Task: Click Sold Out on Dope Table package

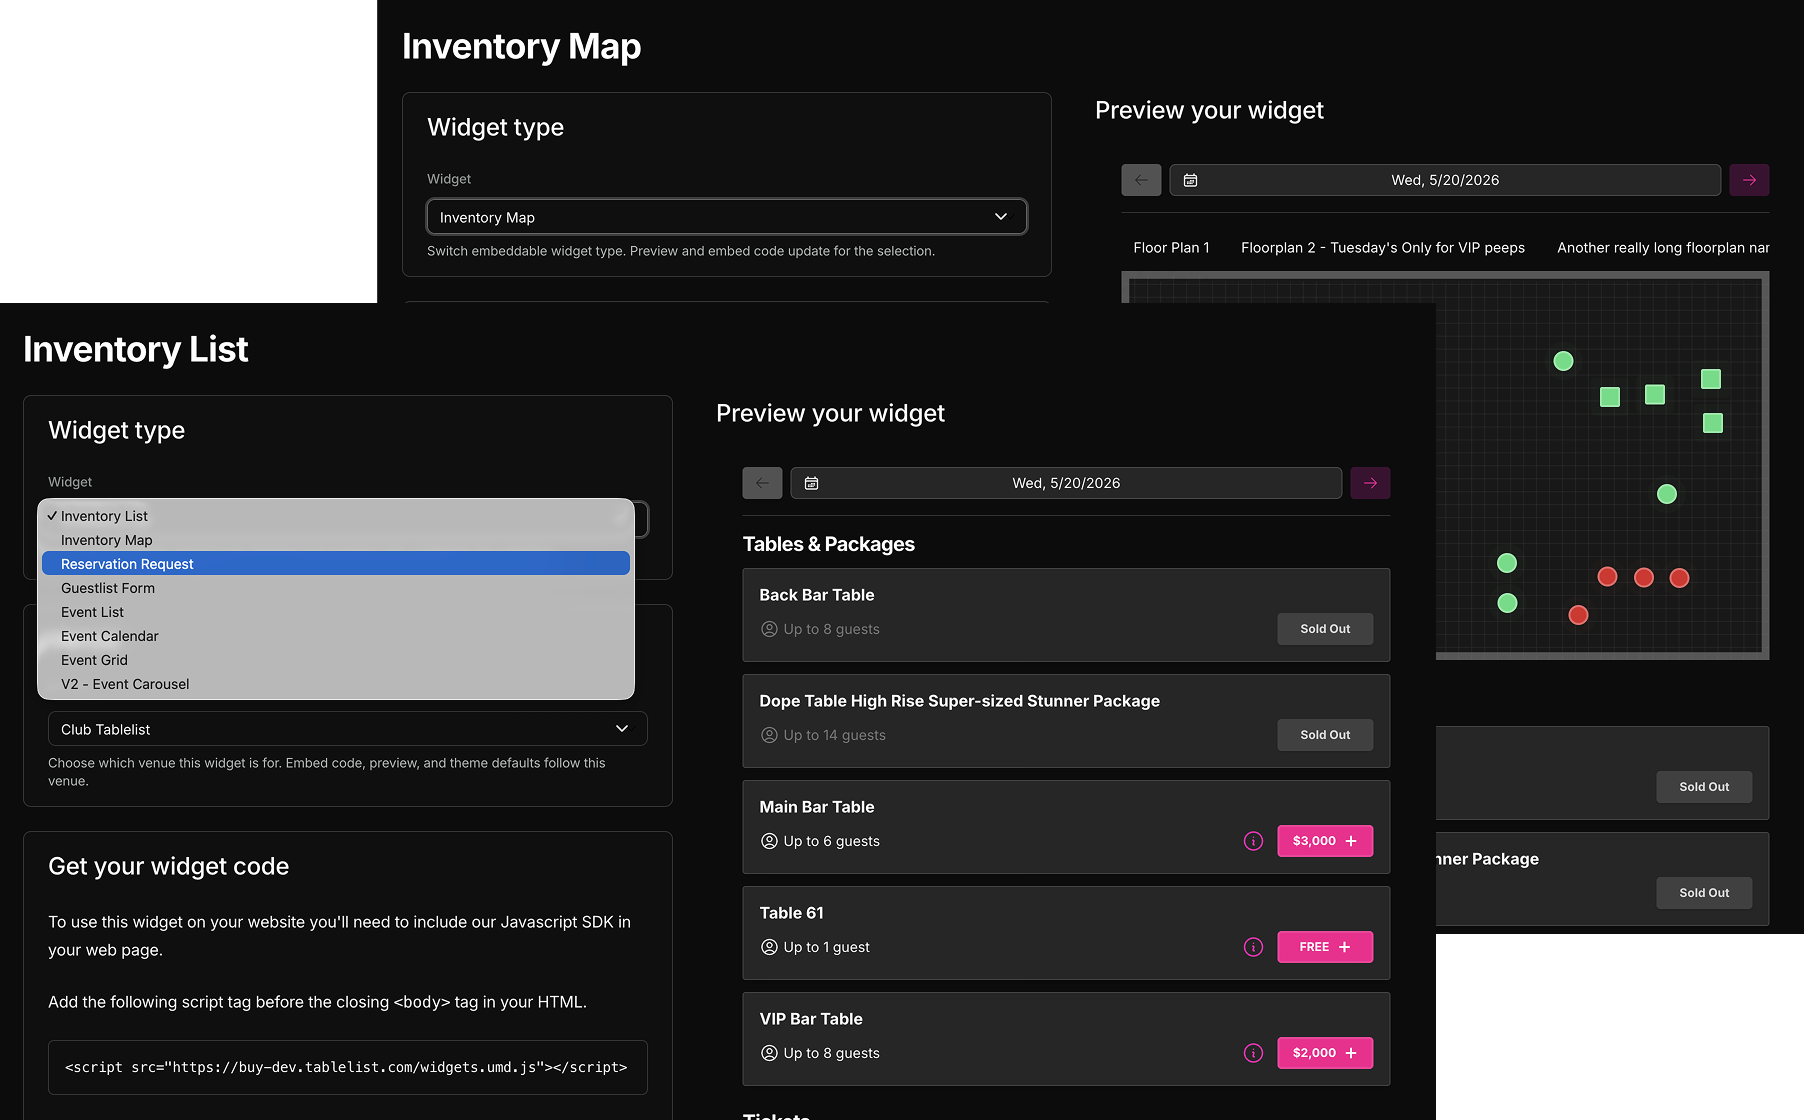Action: pyautogui.click(x=1325, y=735)
